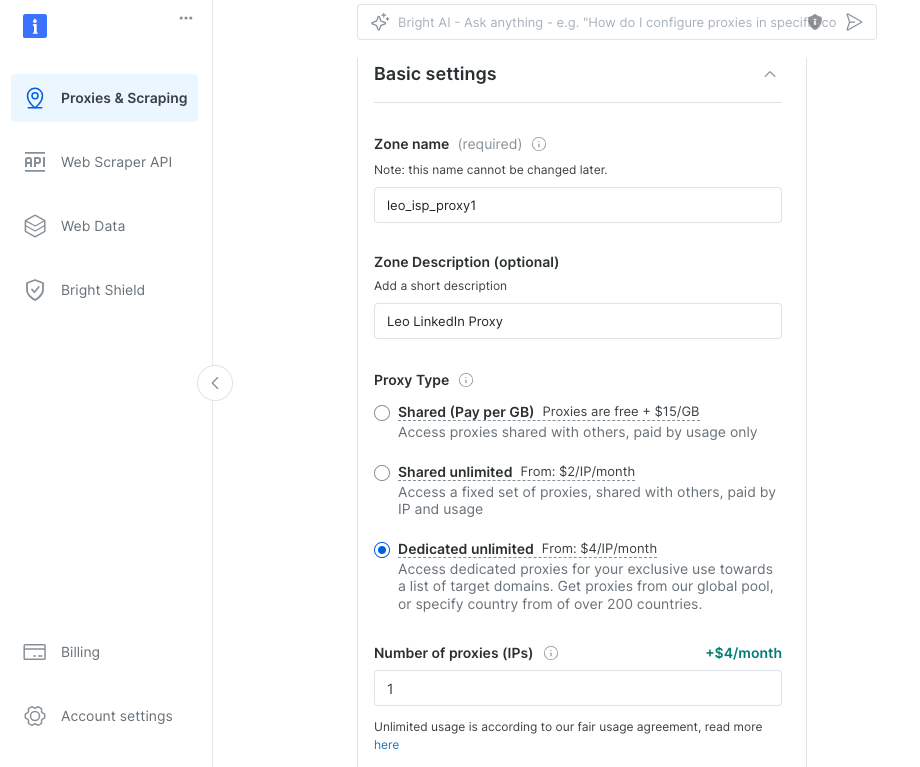Screen dimensions: 920x767
Task: Open the fair usage agreement 'here' link
Action: coord(386,745)
